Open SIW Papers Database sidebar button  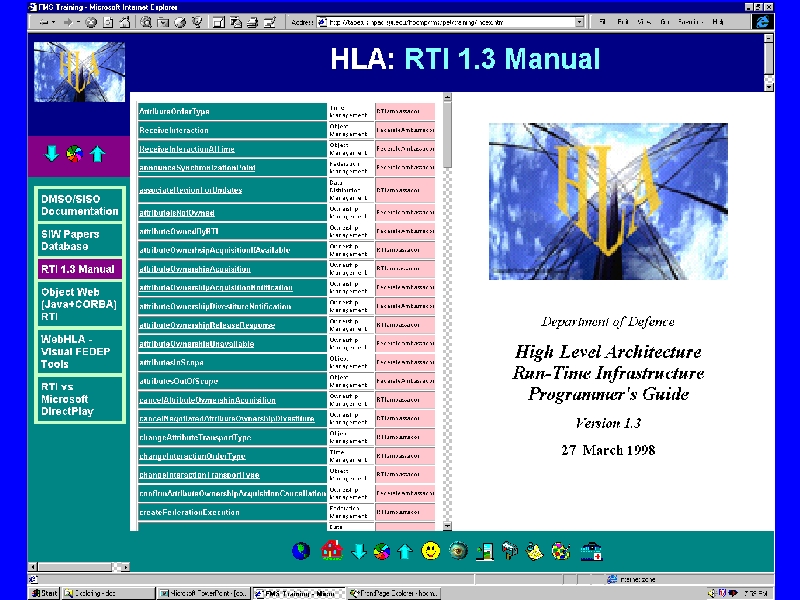click(80, 240)
